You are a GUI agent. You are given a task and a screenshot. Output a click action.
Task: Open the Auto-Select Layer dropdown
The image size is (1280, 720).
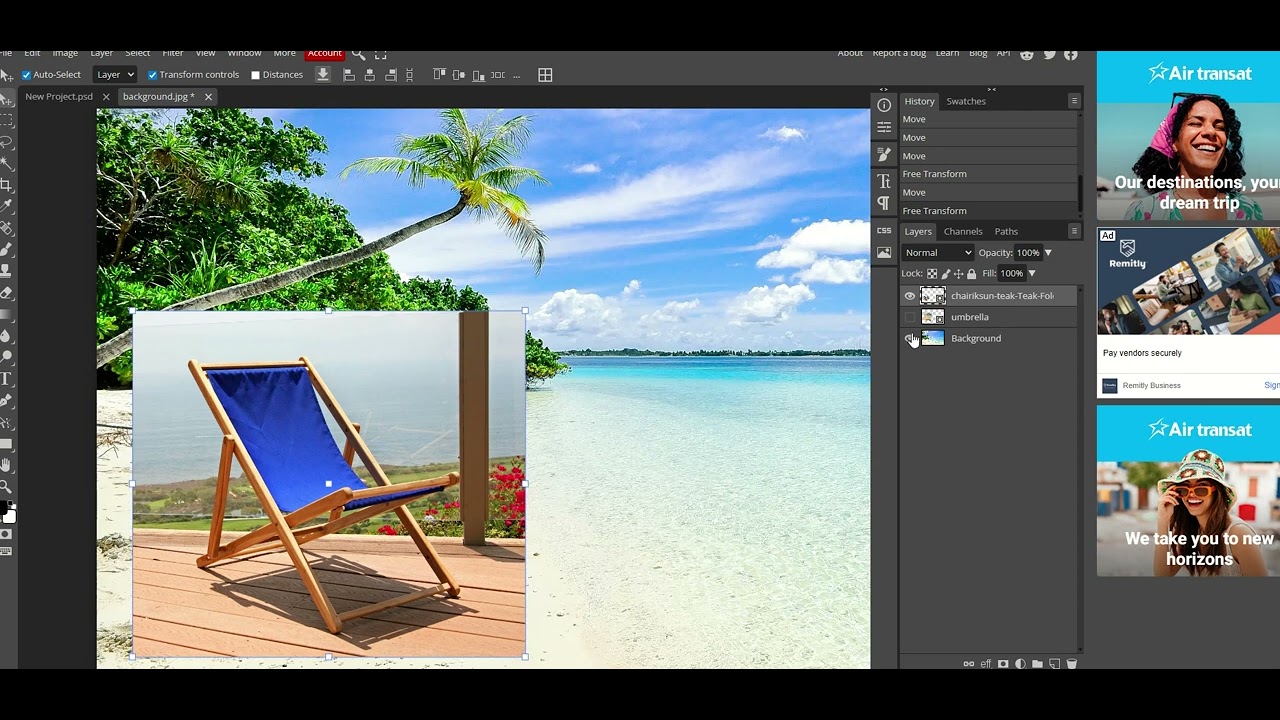pos(115,75)
